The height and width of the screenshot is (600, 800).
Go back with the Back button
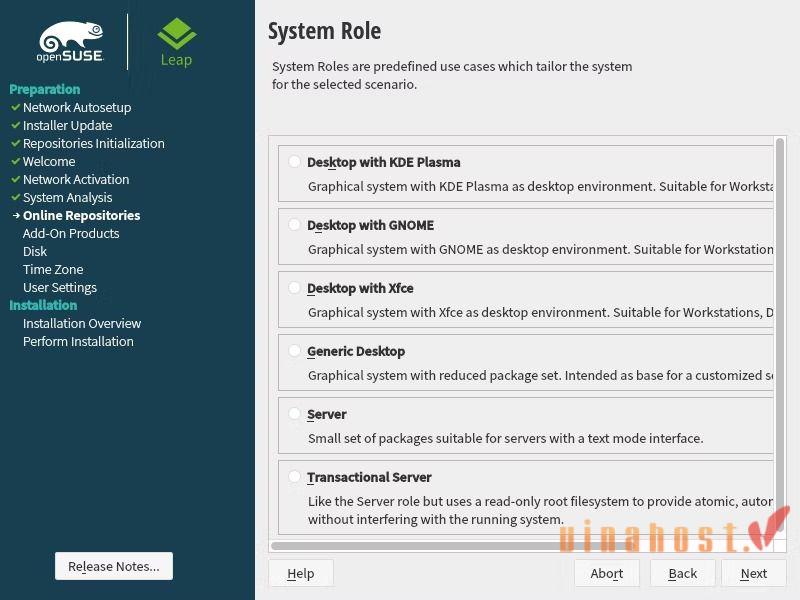(x=682, y=573)
